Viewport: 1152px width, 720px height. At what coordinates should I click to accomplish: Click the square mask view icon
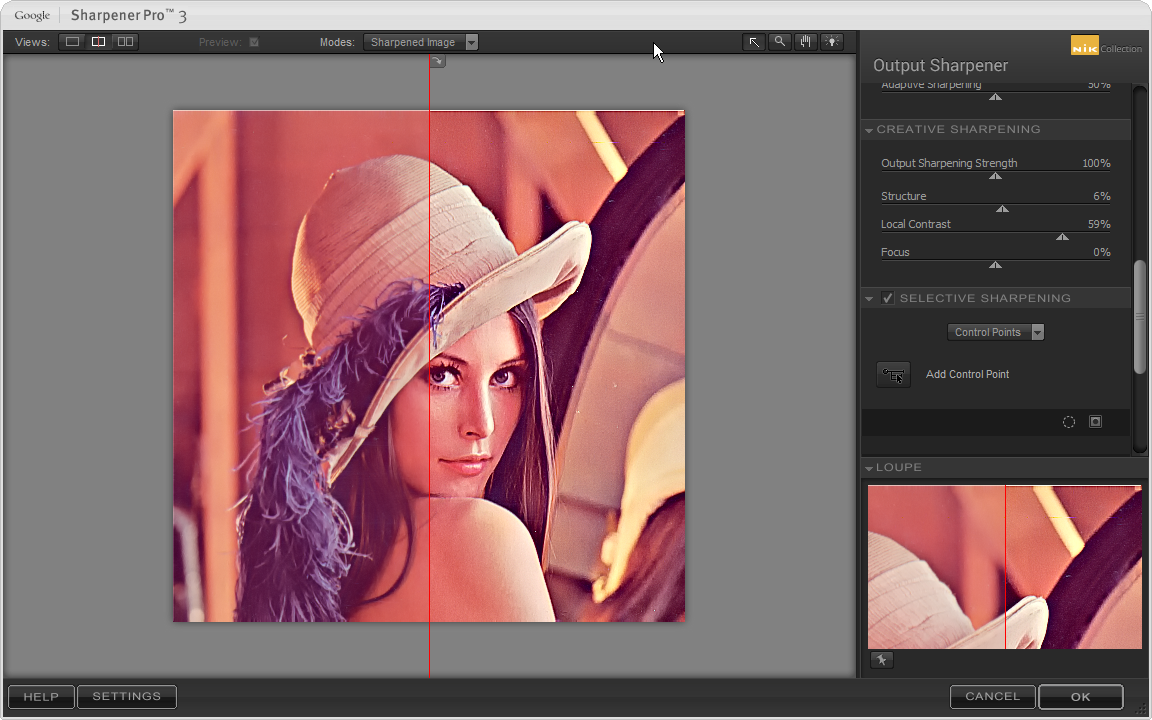[x=1095, y=422]
